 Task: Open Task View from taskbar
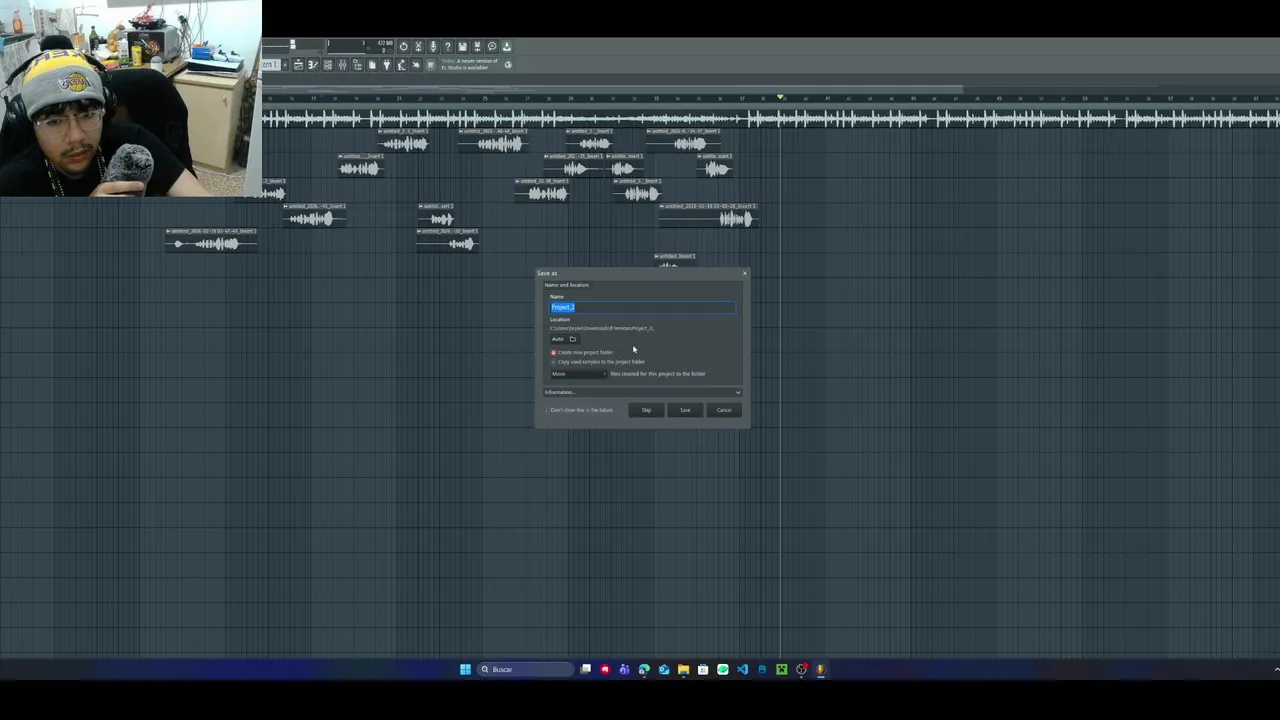(585, 669)
